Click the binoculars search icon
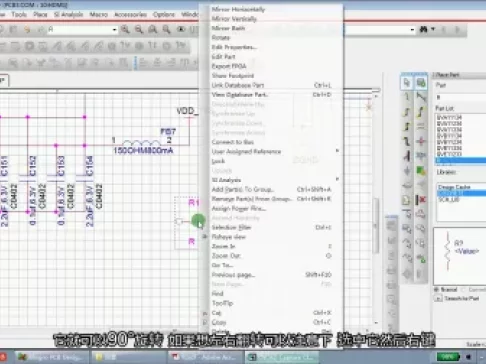Image resolution: width=486 pixels, height=364 pixels. coord(424,29)
